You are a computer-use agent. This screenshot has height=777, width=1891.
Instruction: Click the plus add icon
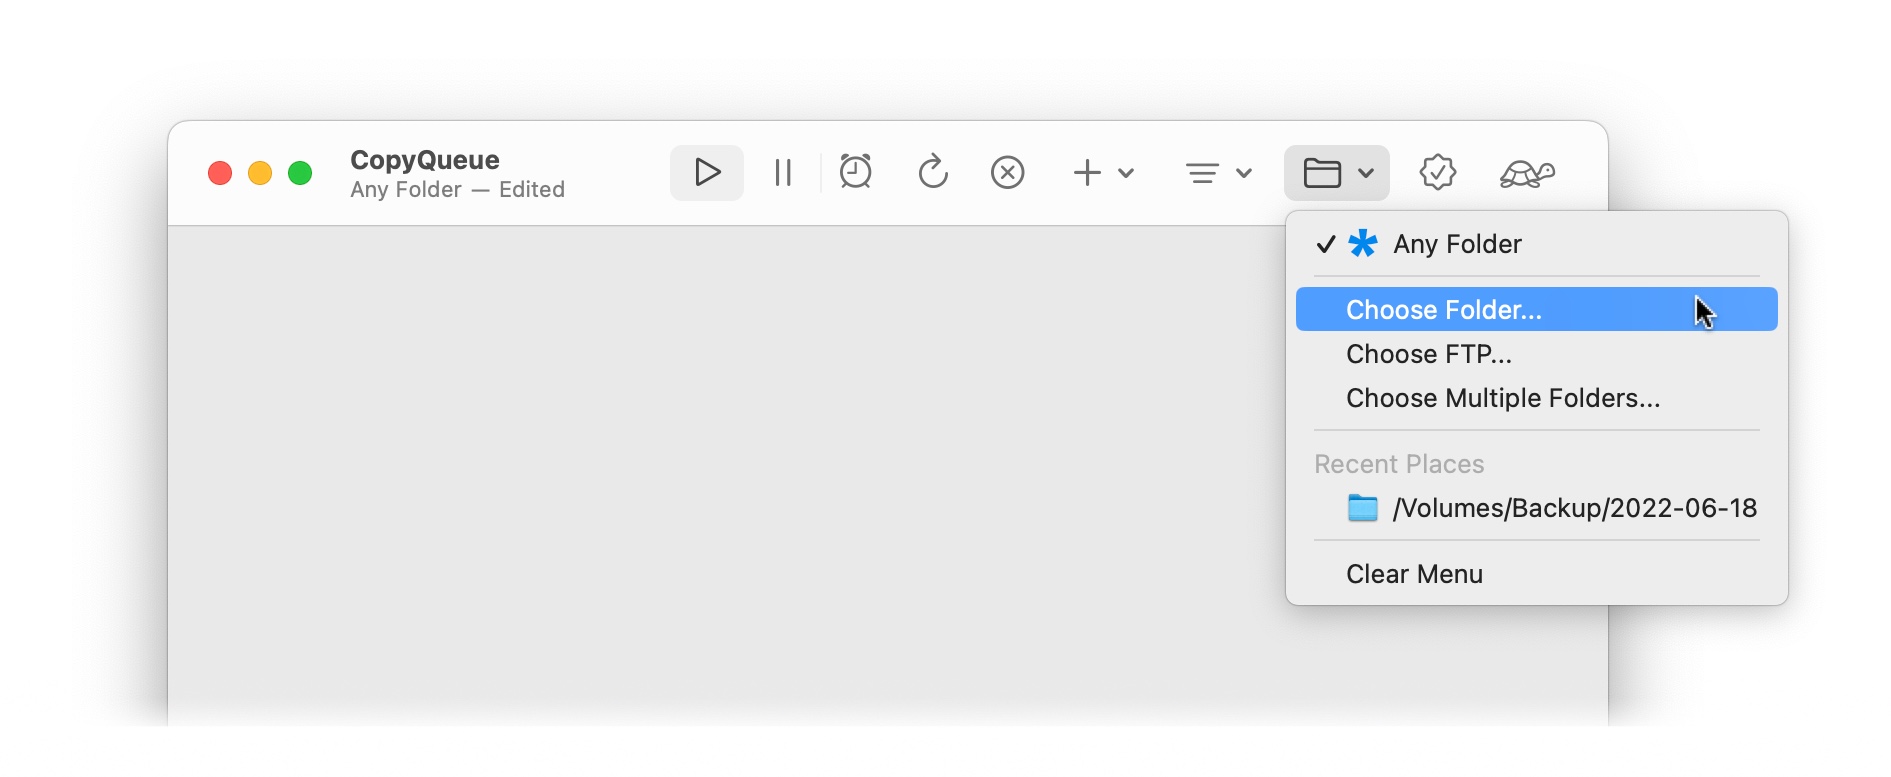(x=1087, y=173)
